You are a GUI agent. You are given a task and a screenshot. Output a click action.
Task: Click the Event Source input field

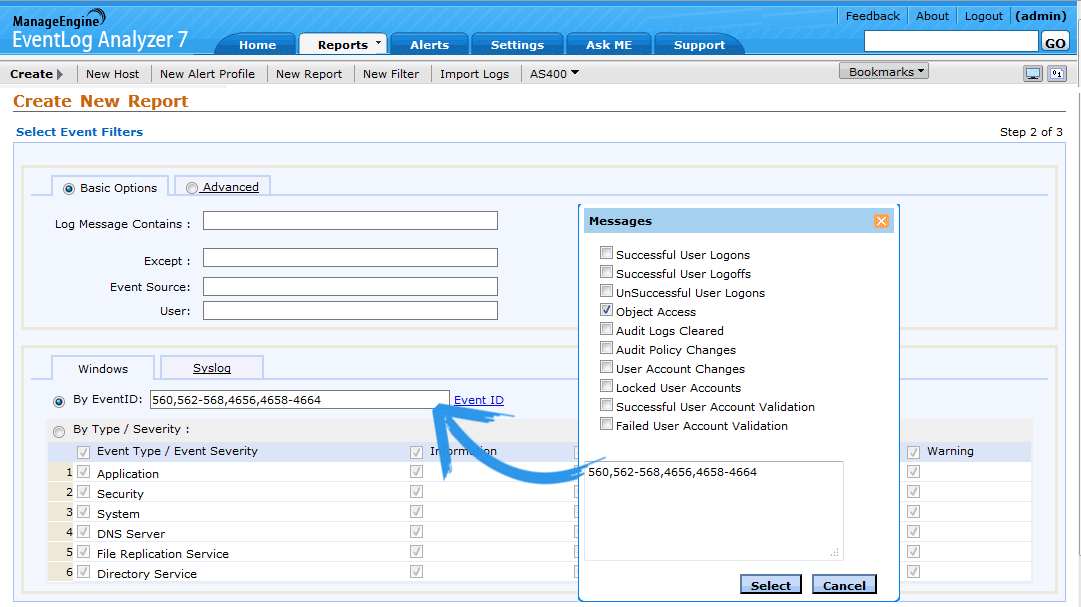point(350,286)
